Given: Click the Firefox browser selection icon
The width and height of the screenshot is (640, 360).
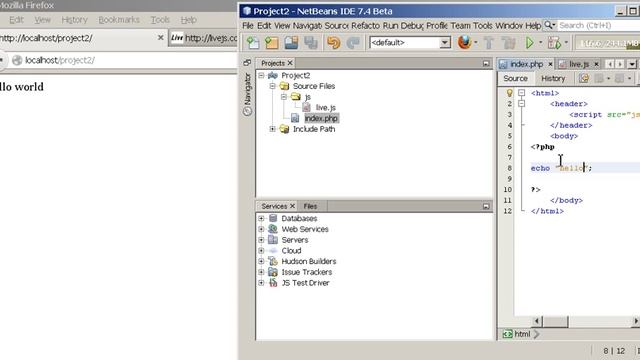Looking at the screenshot, I should point(464,42).
